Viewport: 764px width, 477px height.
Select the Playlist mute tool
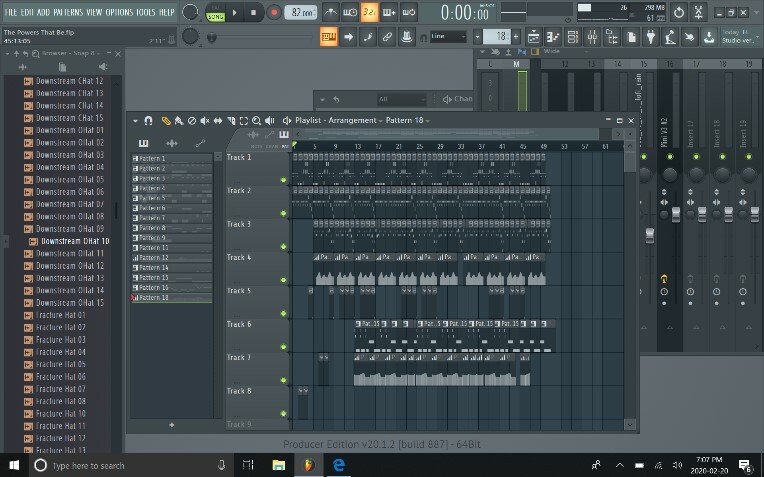pyautogui.click(x=205, y=120)
